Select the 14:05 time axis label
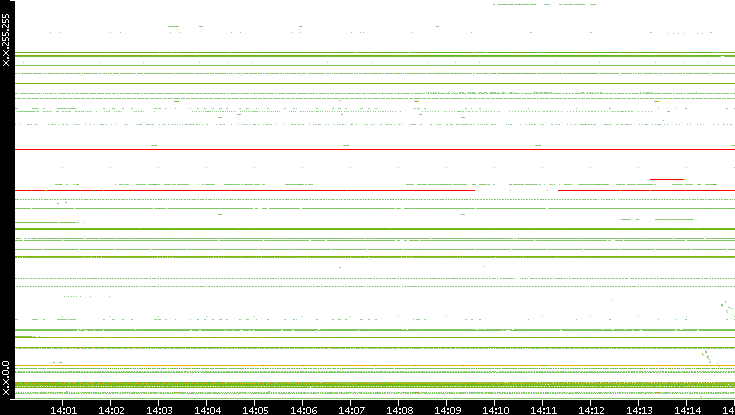Viewport: 735px width, 415px height. [255, 410]
